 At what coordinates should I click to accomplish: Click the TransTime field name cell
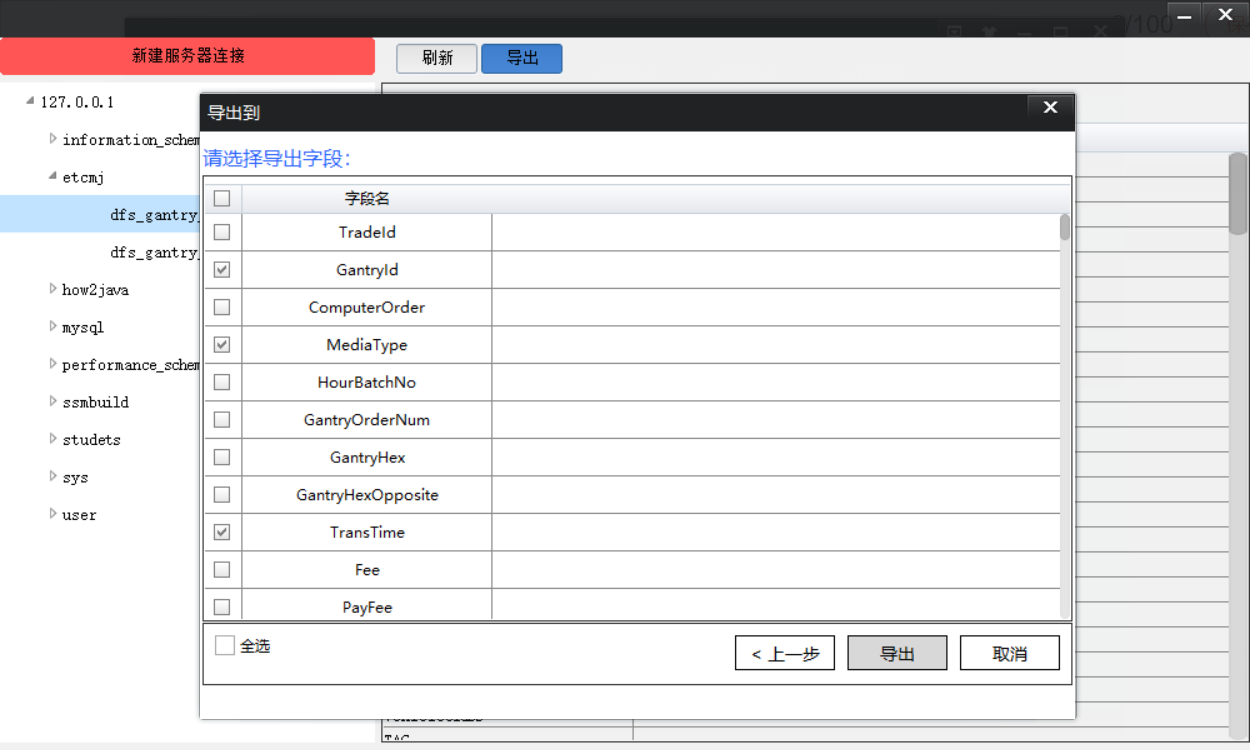tap(367, 532)
